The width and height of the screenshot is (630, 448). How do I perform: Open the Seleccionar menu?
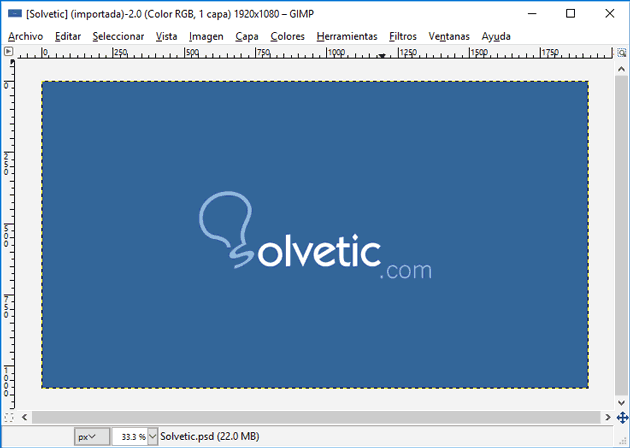(118, 37)
